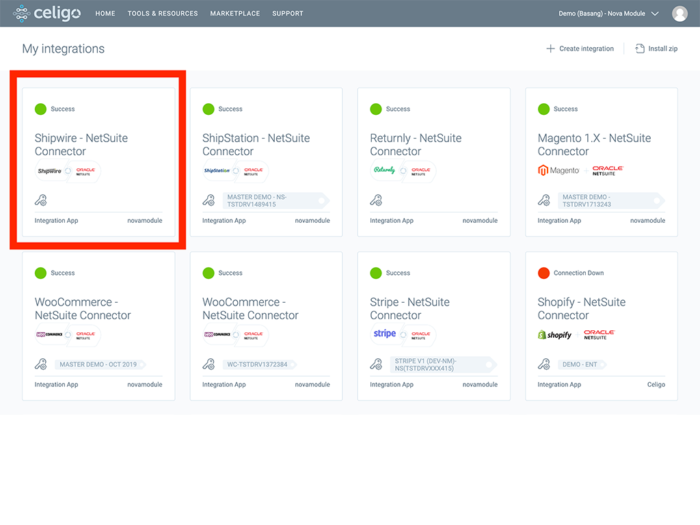Click the green status dot on Magento card
This screenshot has height=525, width=700.
pyautogui.click(x=544, y=109)
